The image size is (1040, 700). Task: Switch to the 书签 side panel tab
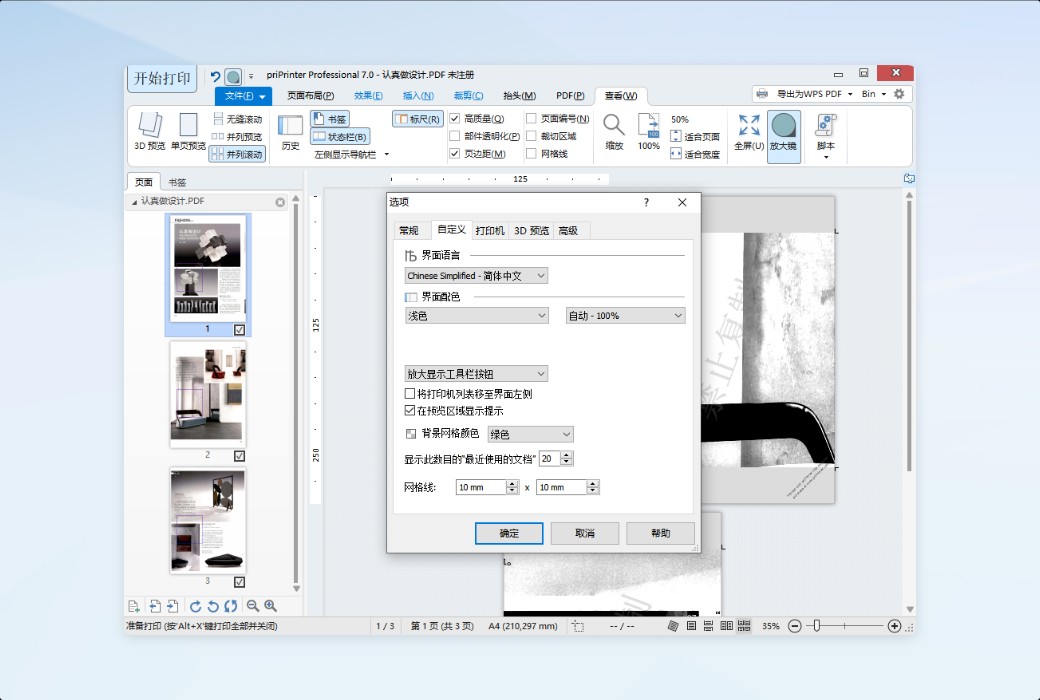click(x=177, y=182)
